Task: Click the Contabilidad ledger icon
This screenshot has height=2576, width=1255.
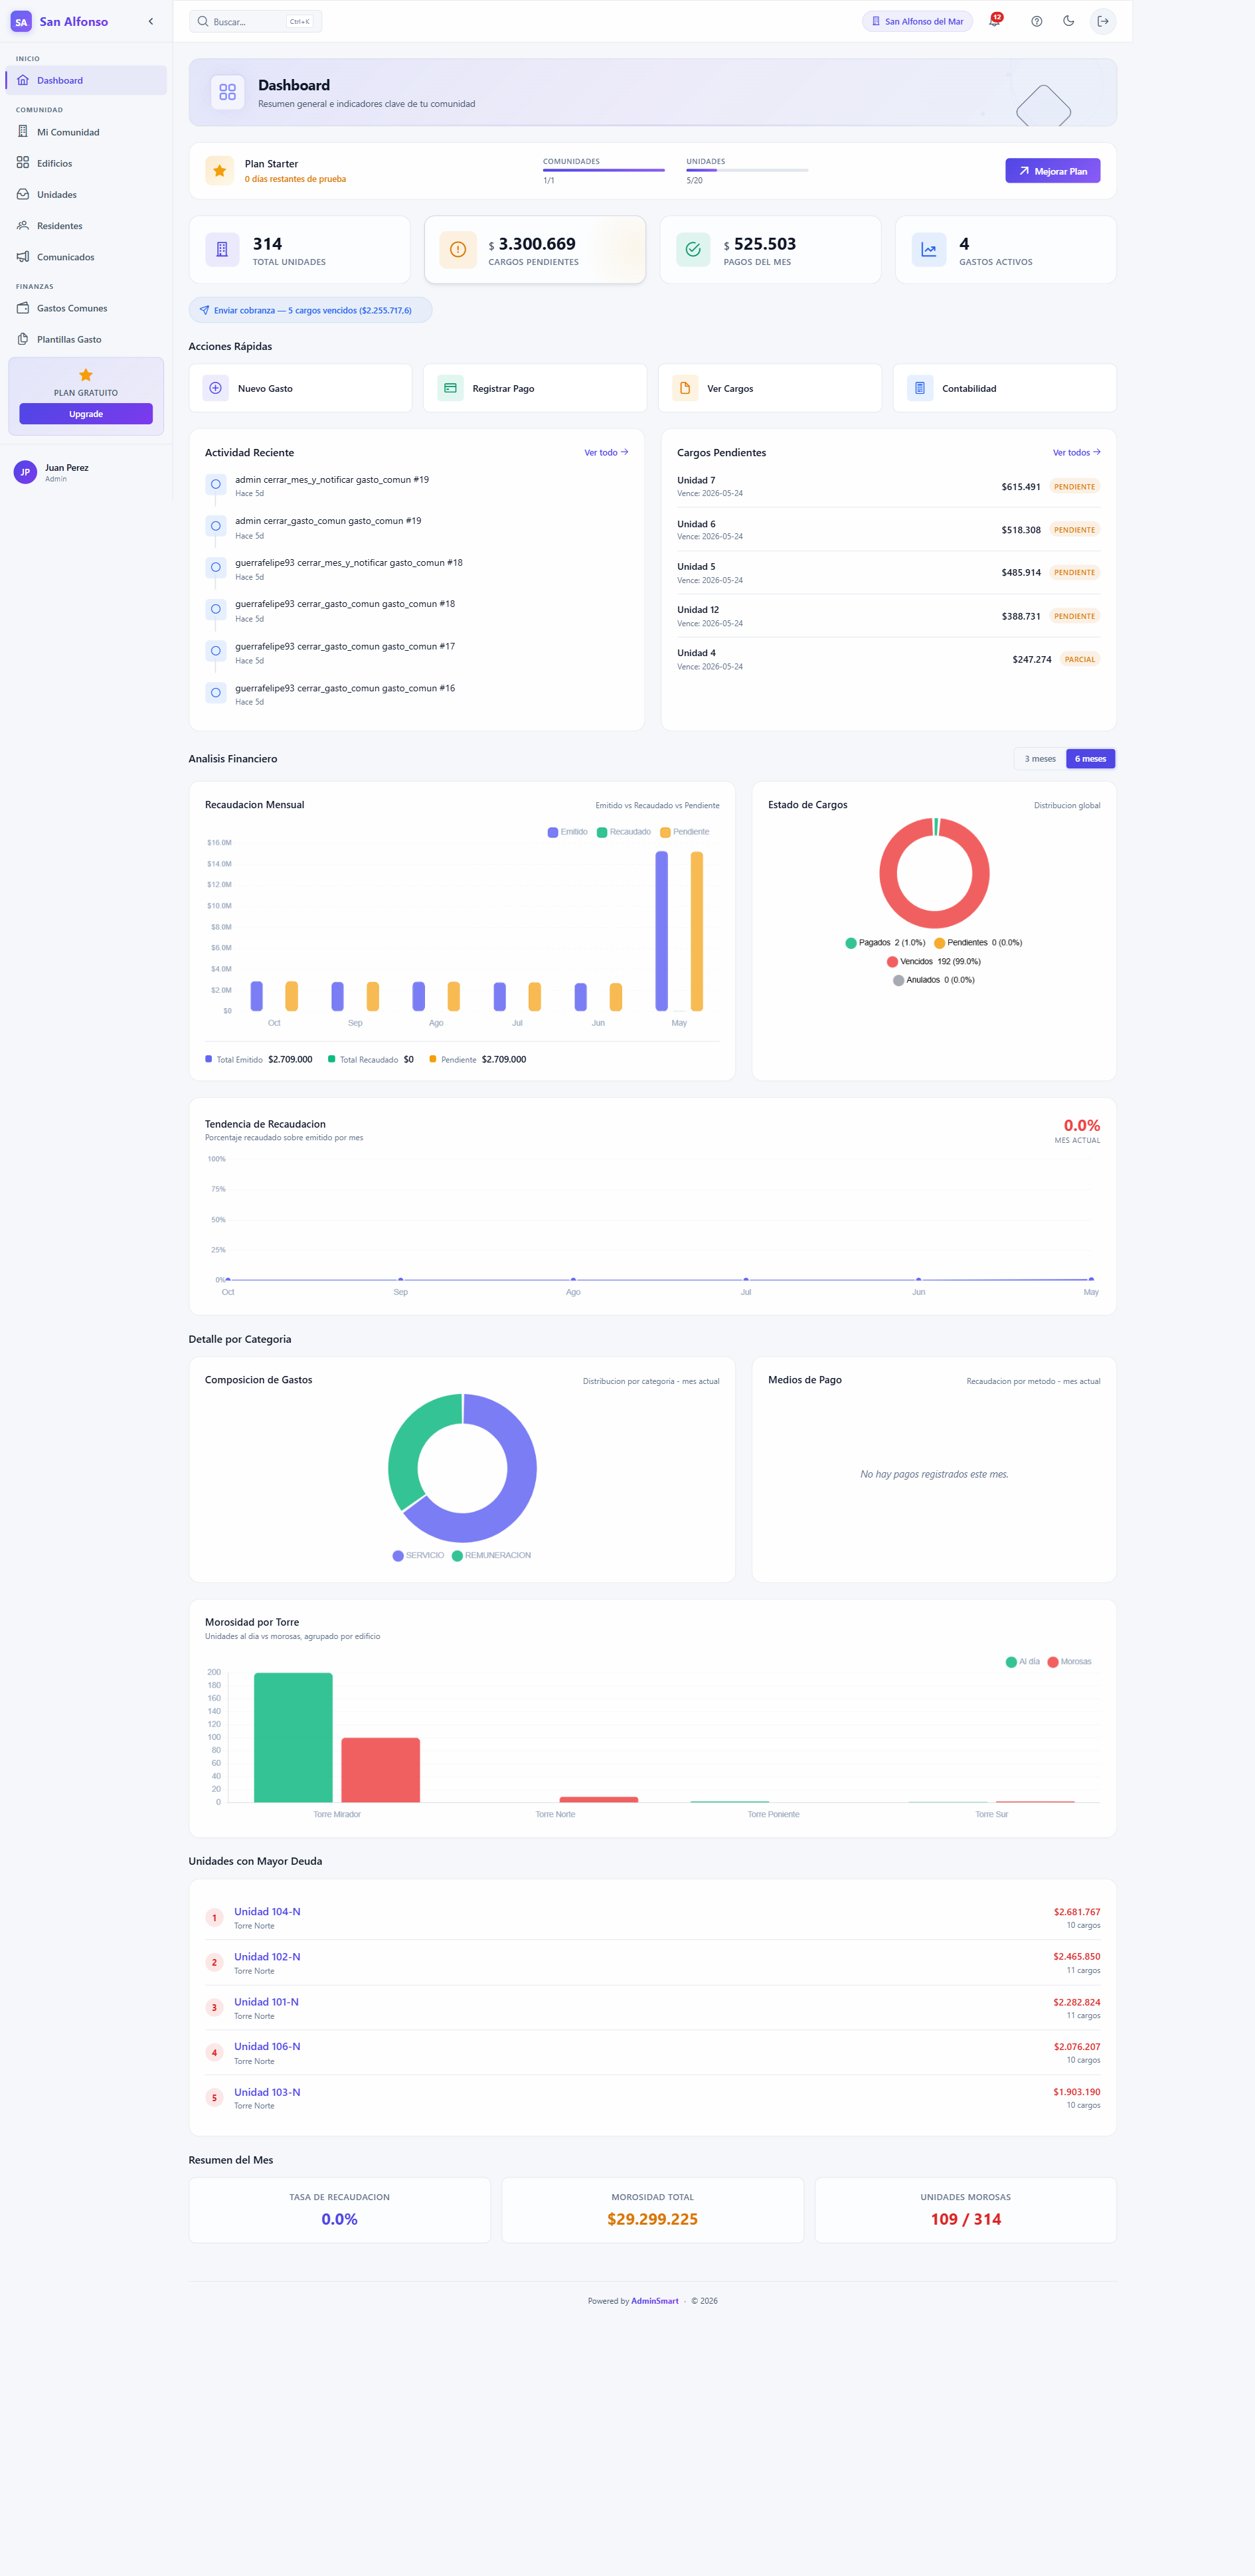Action: pyautogui.click(x=920, y=388)
